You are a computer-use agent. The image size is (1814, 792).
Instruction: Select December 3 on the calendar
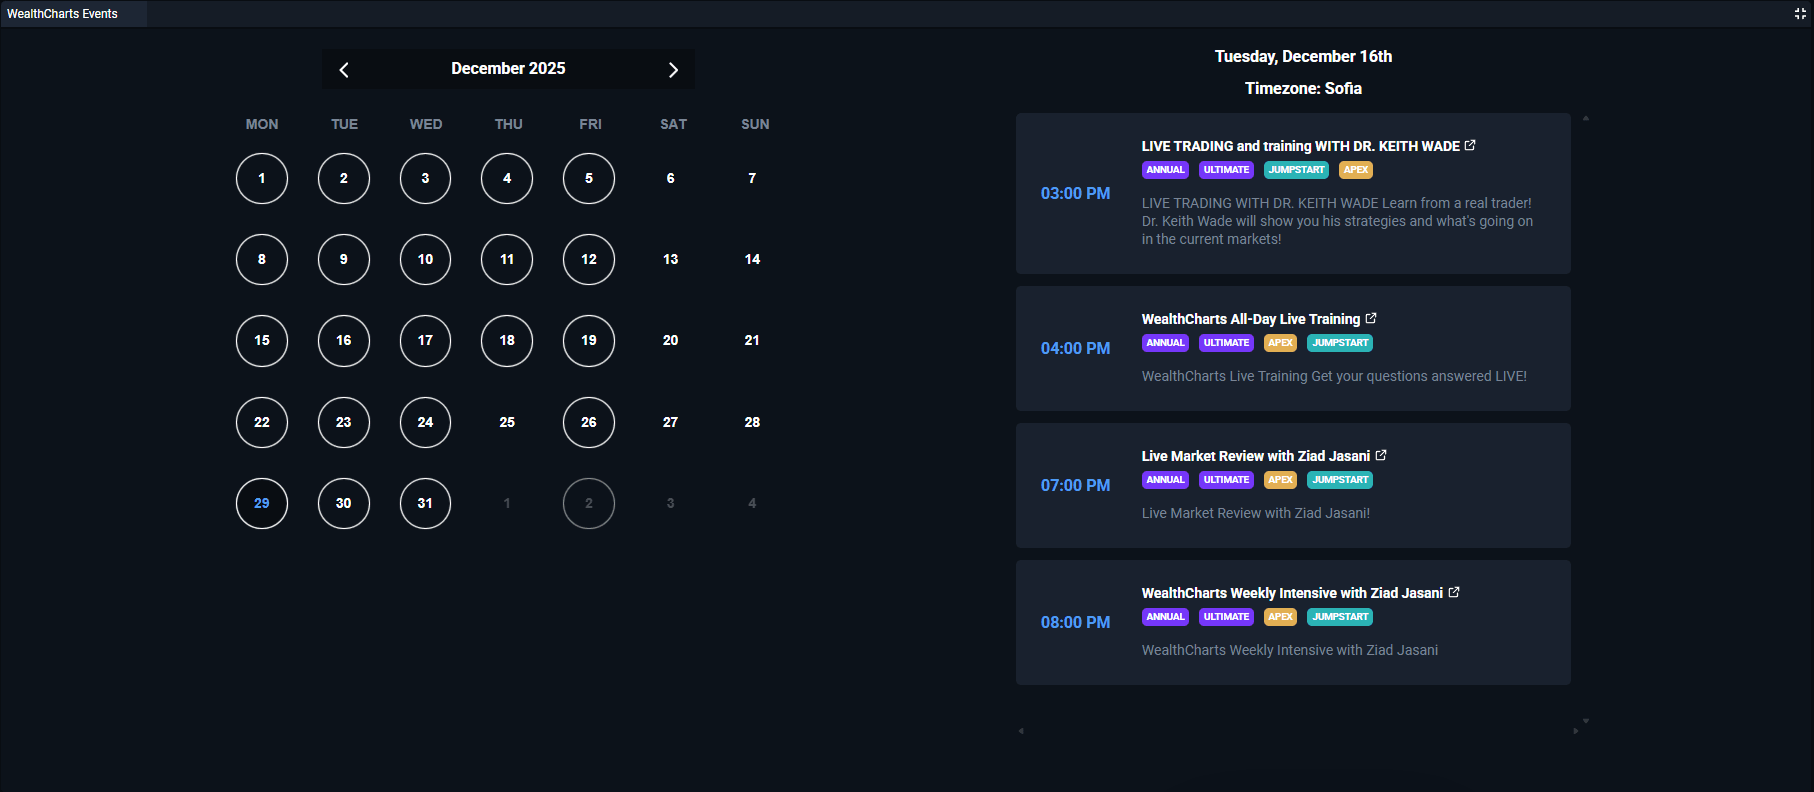point(425,178)
